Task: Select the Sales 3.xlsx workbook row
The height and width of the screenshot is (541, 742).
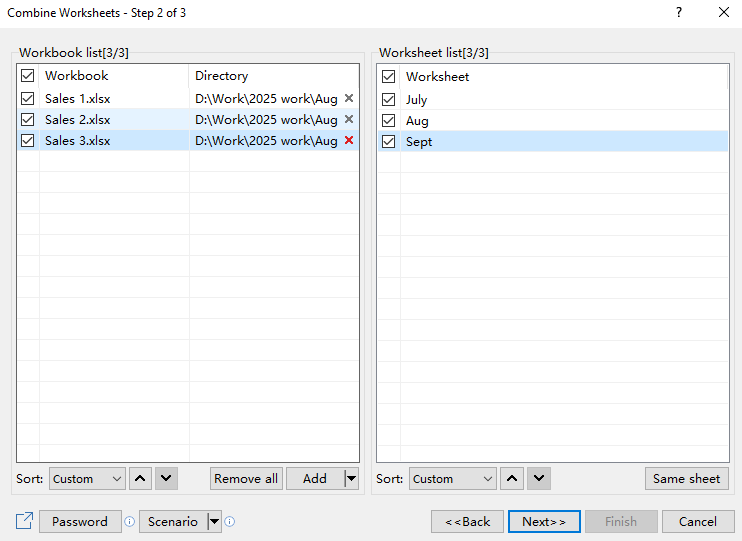Action: (188, 141)
